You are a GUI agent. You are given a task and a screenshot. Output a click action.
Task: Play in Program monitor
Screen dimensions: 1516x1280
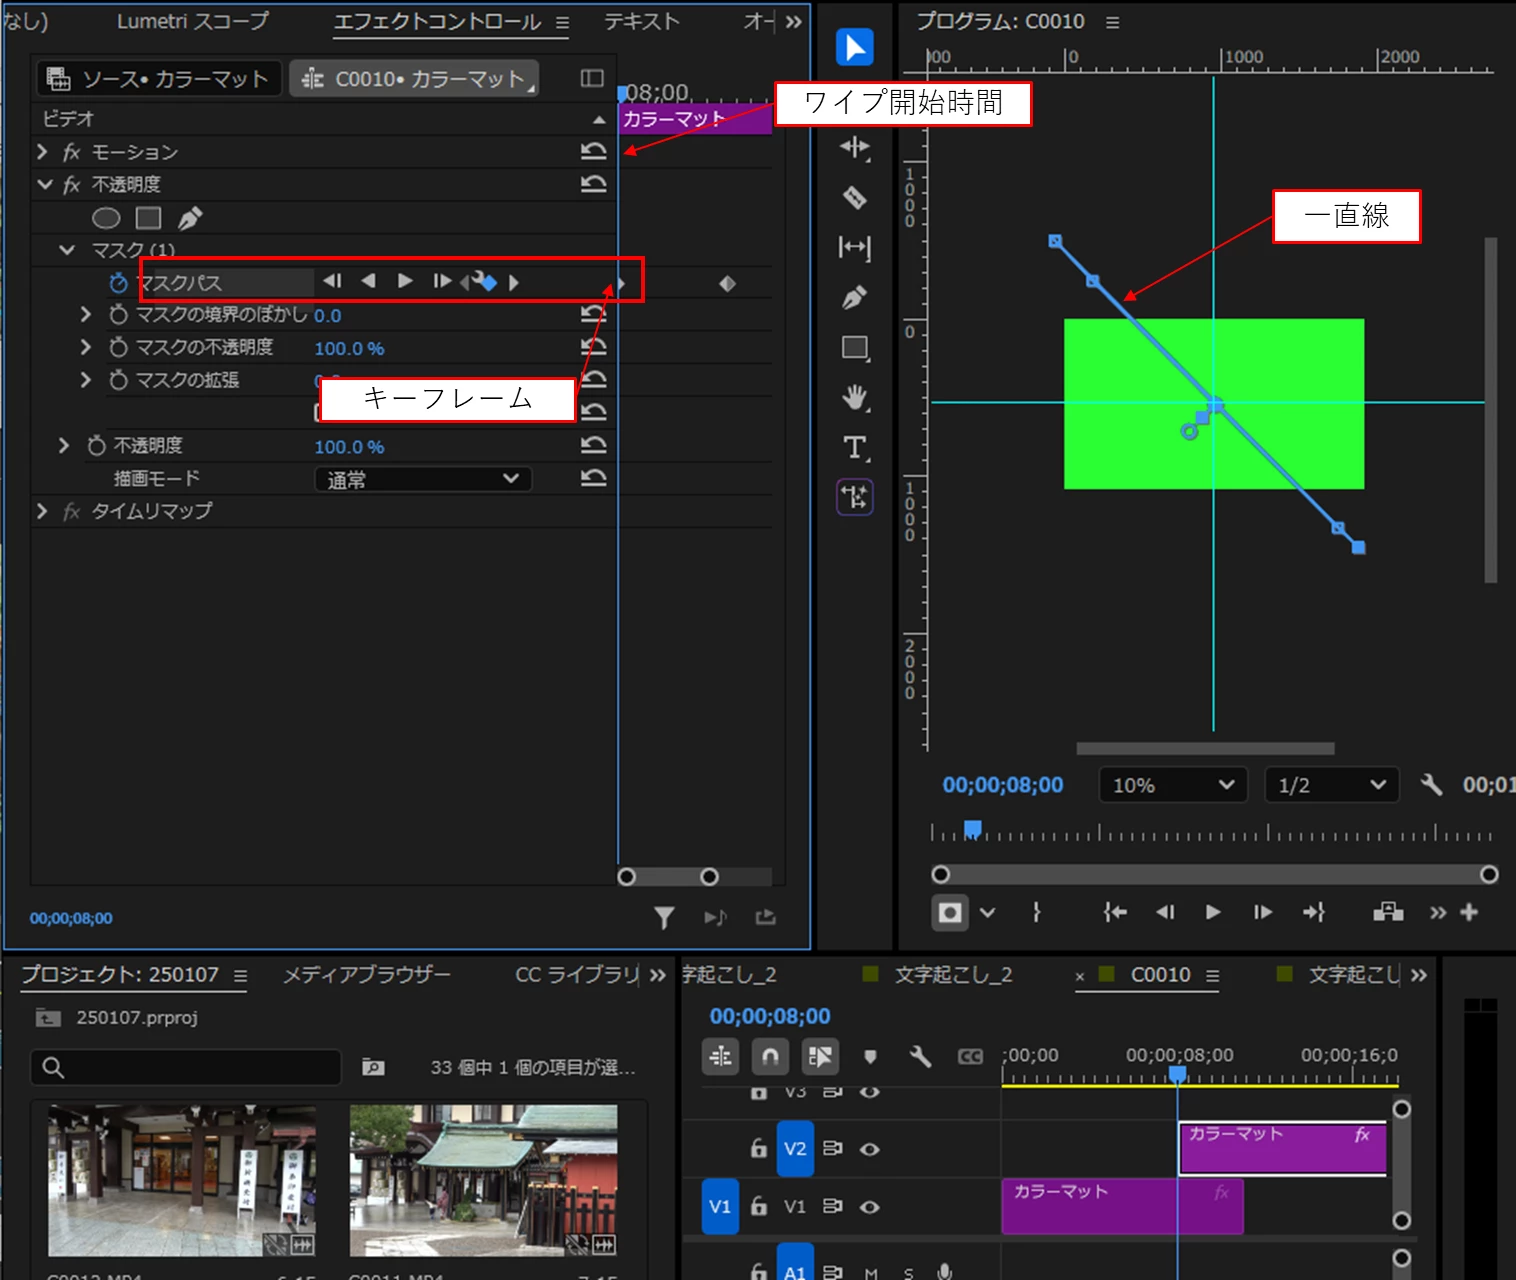click(1213, 912)
